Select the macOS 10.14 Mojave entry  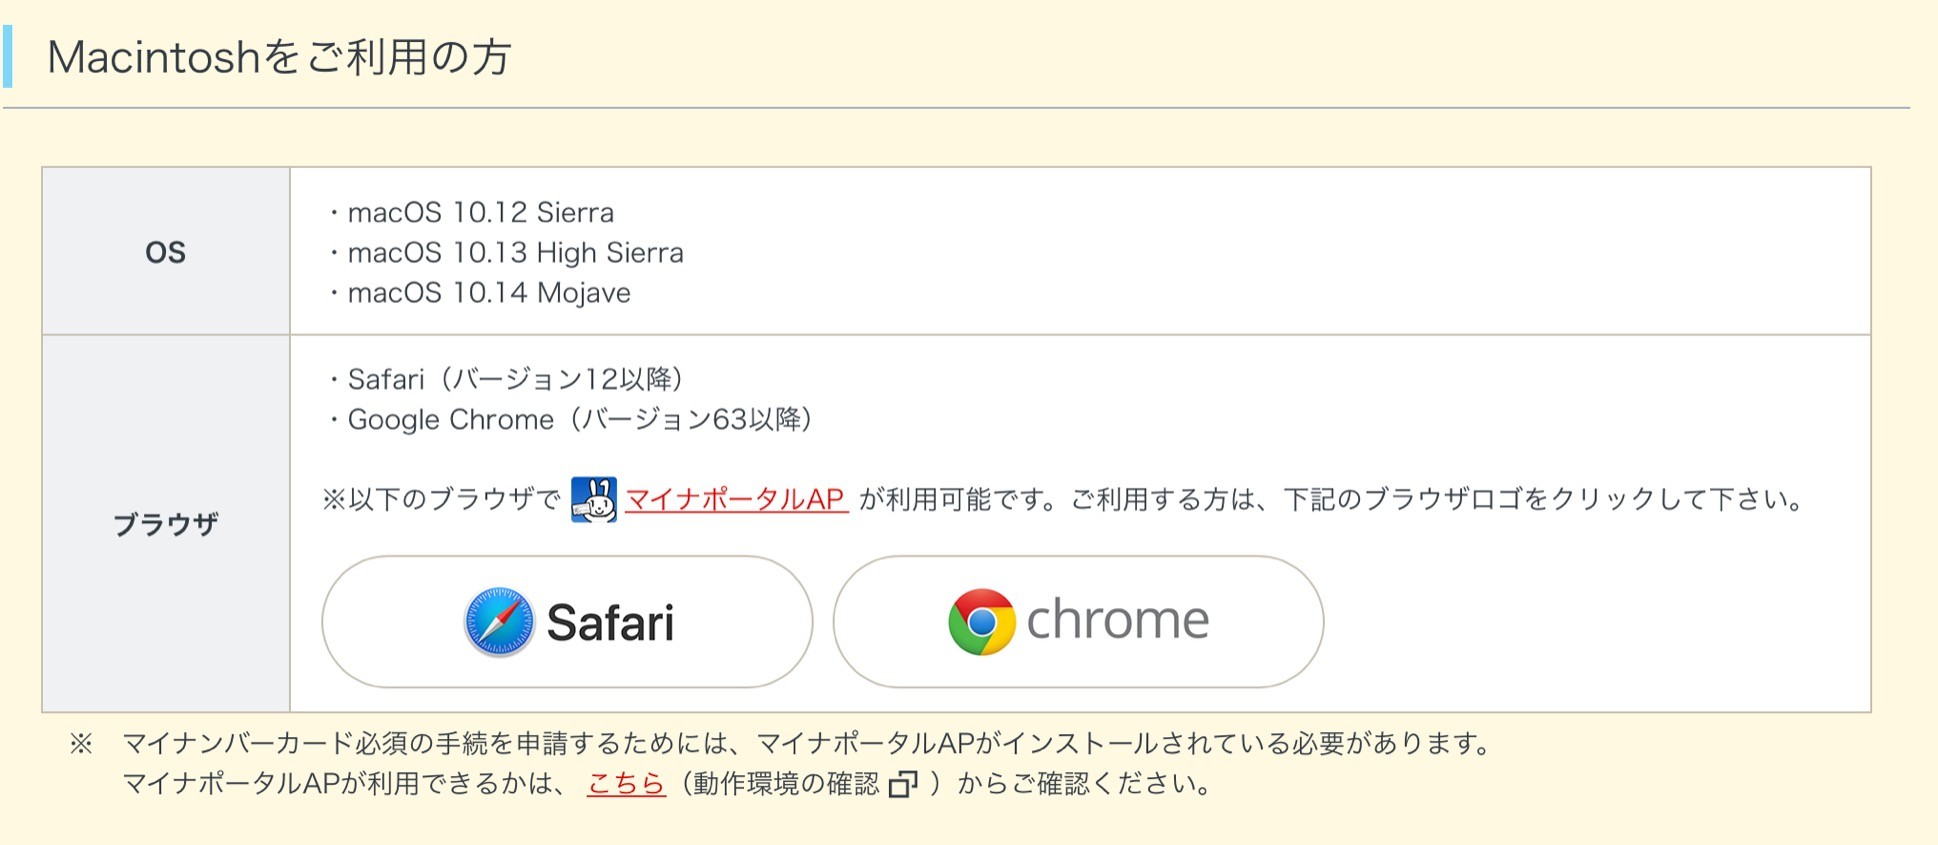(x=489, y=293)
